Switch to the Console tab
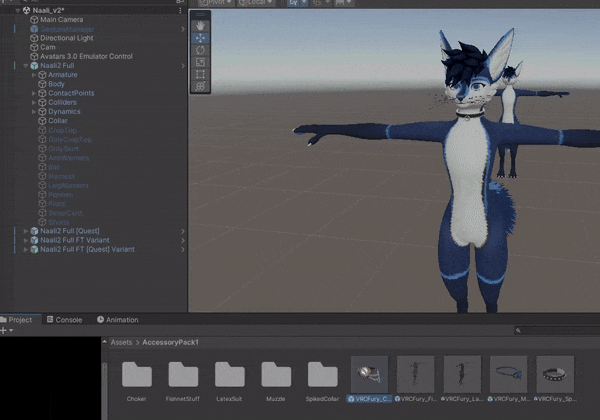Viewport: 600px width, 420px height. 69,320
